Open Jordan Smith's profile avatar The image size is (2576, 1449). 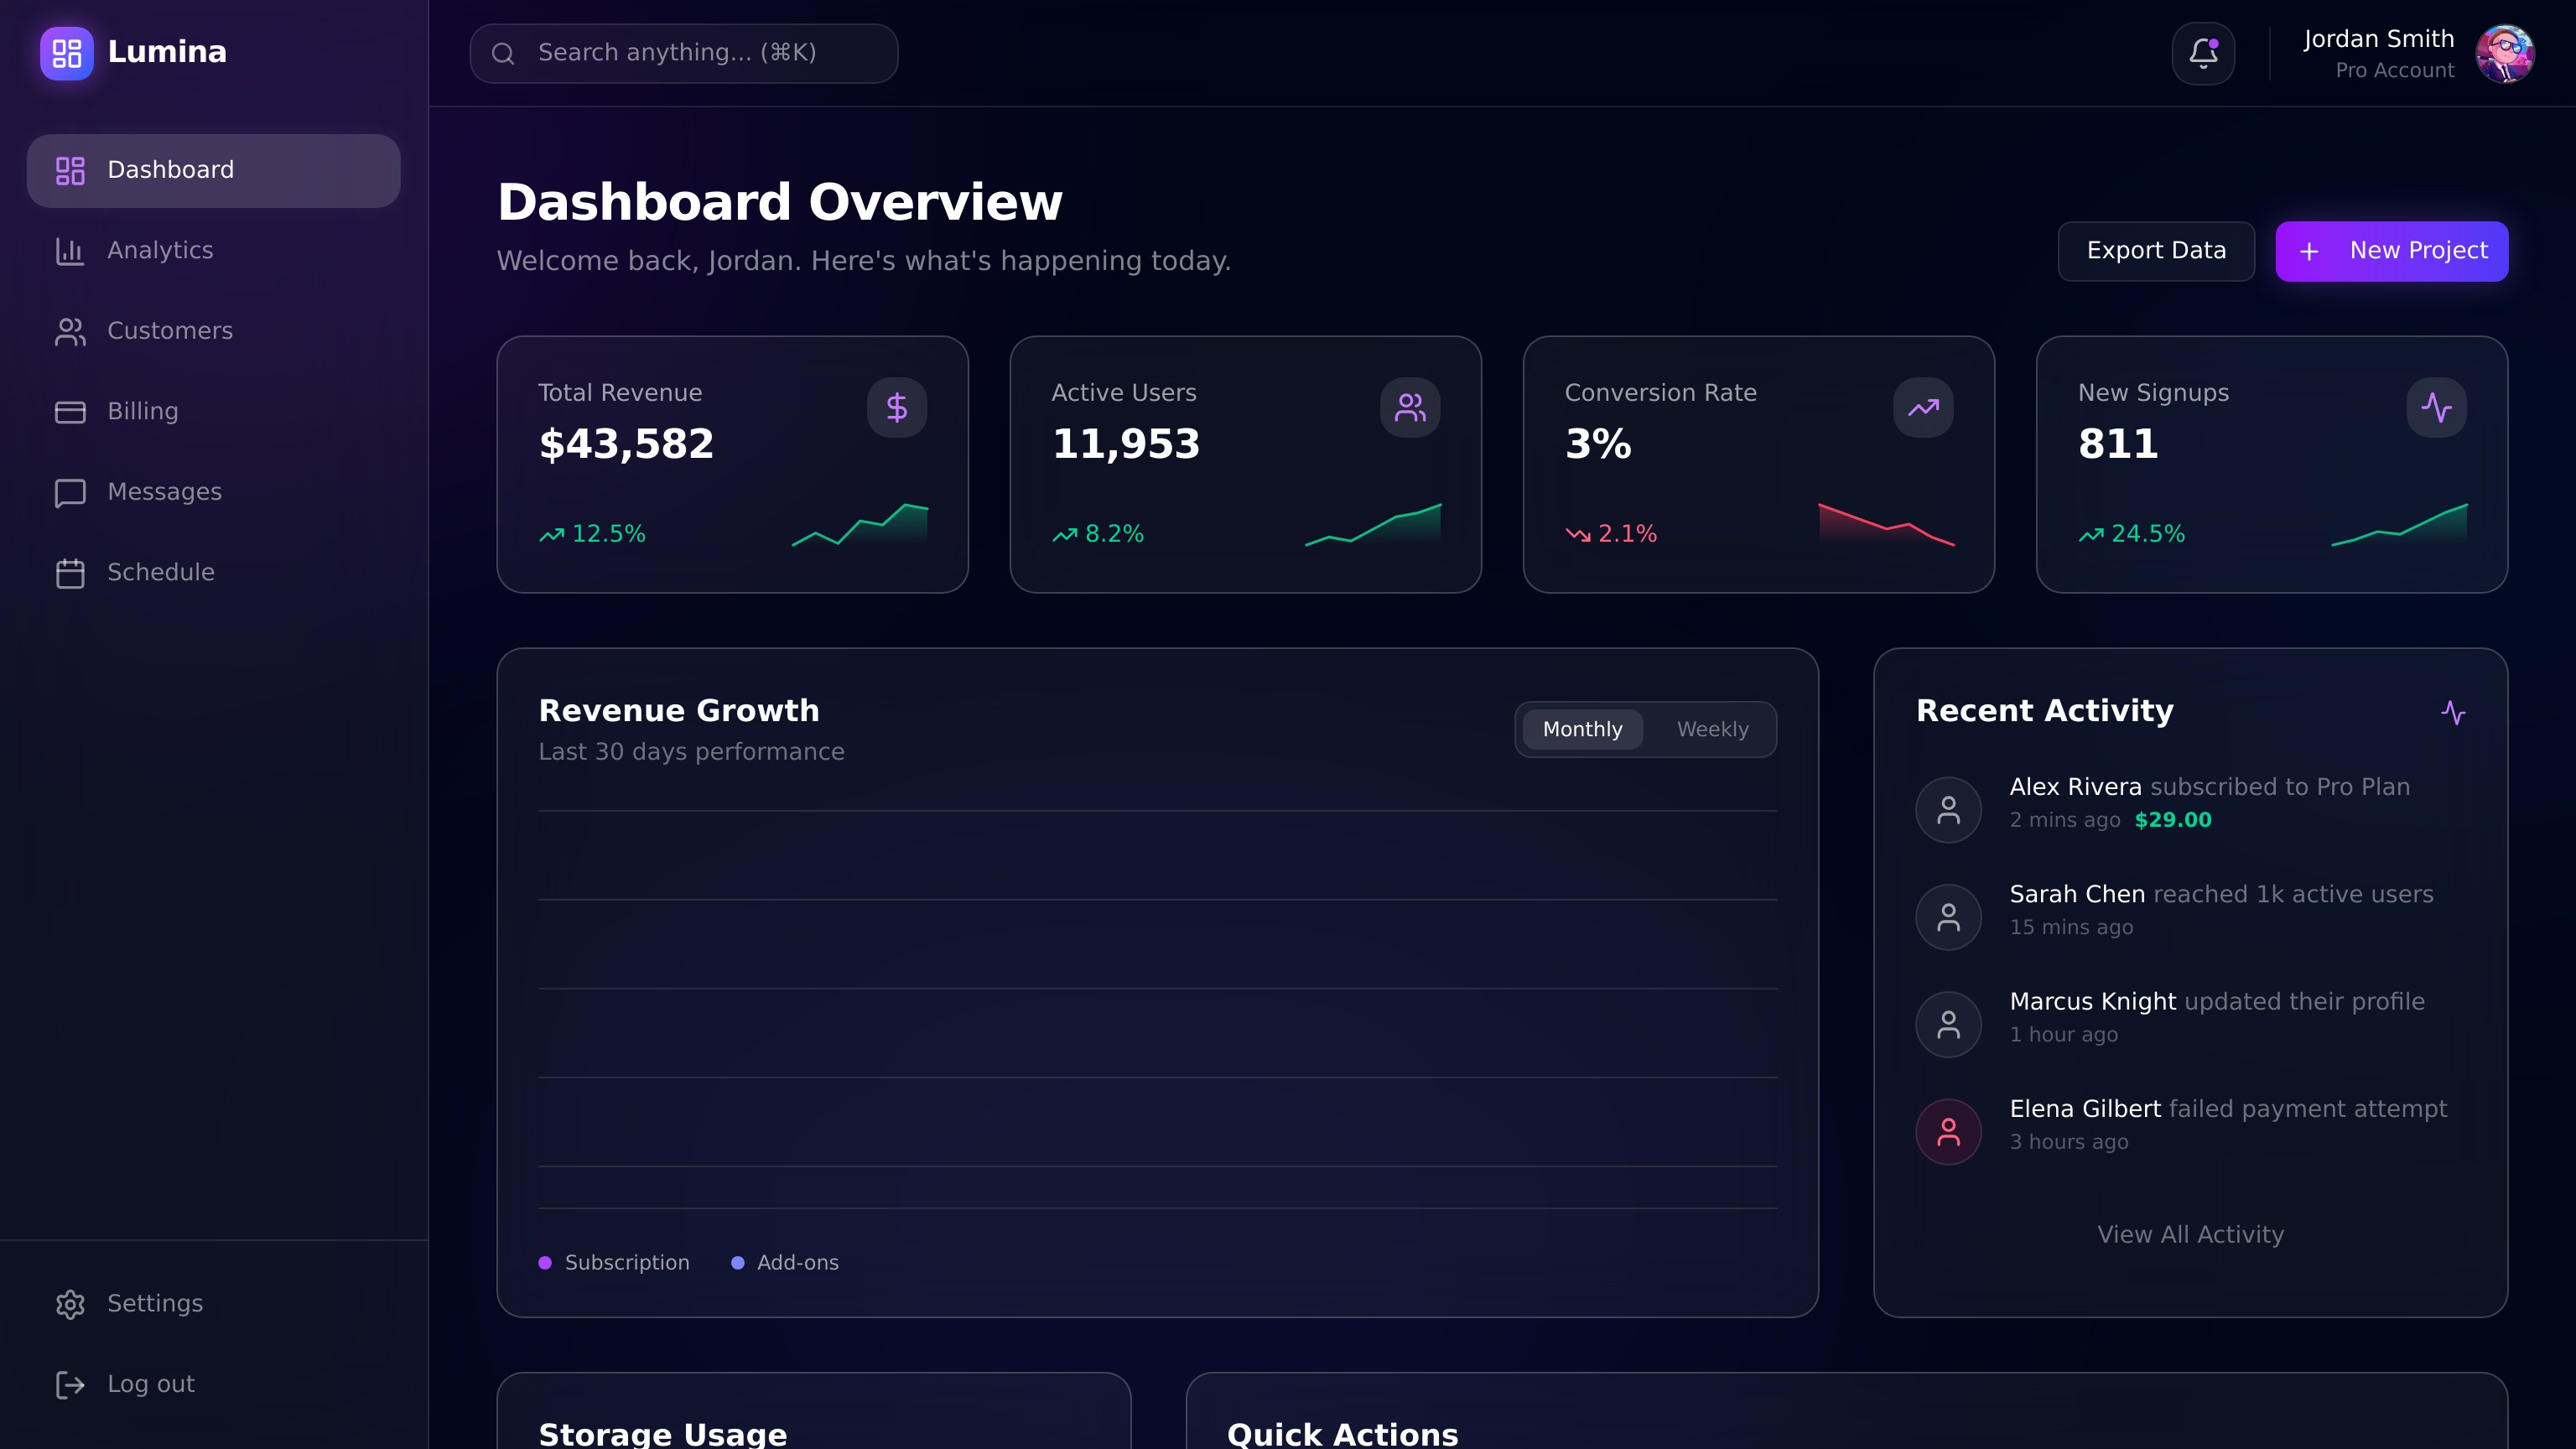(x=2504, y=53)
